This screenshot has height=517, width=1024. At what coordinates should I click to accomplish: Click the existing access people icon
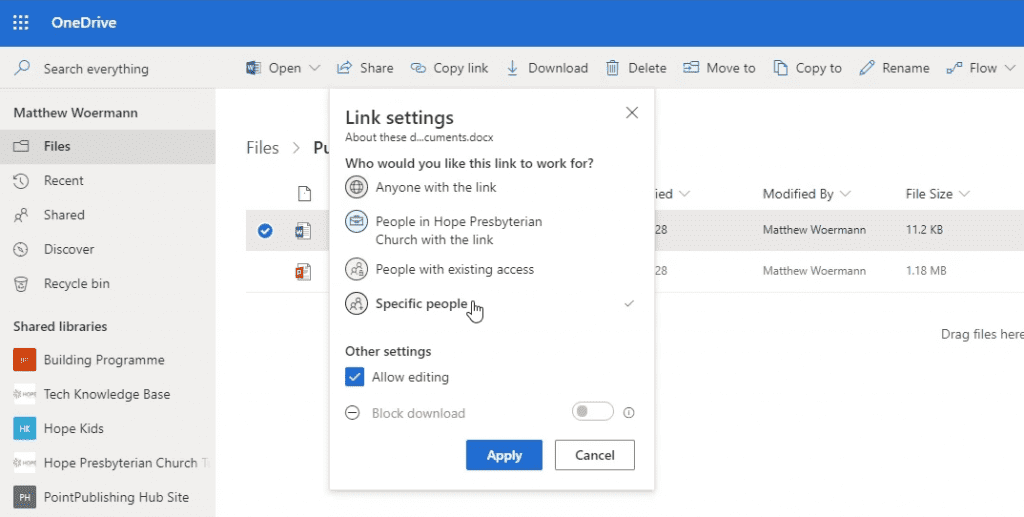(357, 269)
